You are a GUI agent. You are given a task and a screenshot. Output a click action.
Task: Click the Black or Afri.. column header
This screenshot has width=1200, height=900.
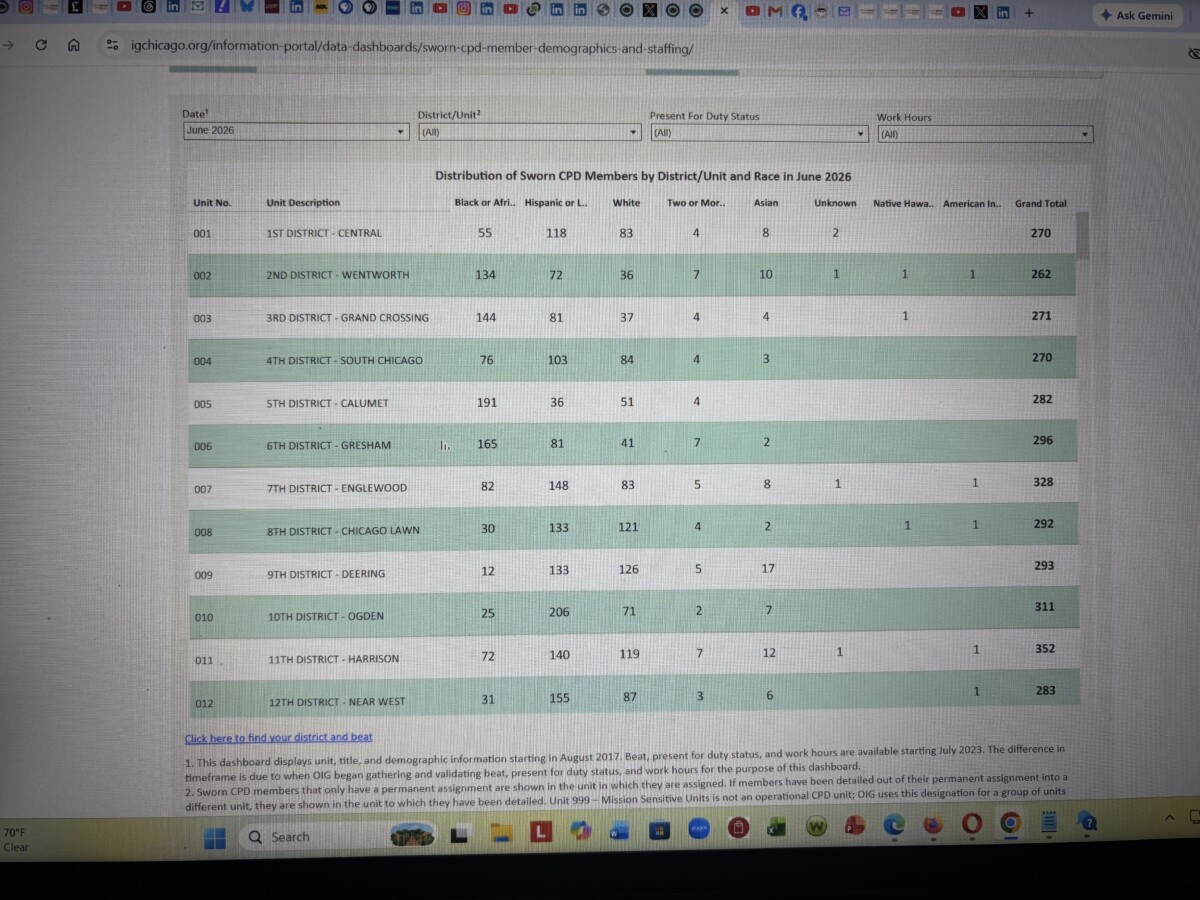[x=485, y=203]
